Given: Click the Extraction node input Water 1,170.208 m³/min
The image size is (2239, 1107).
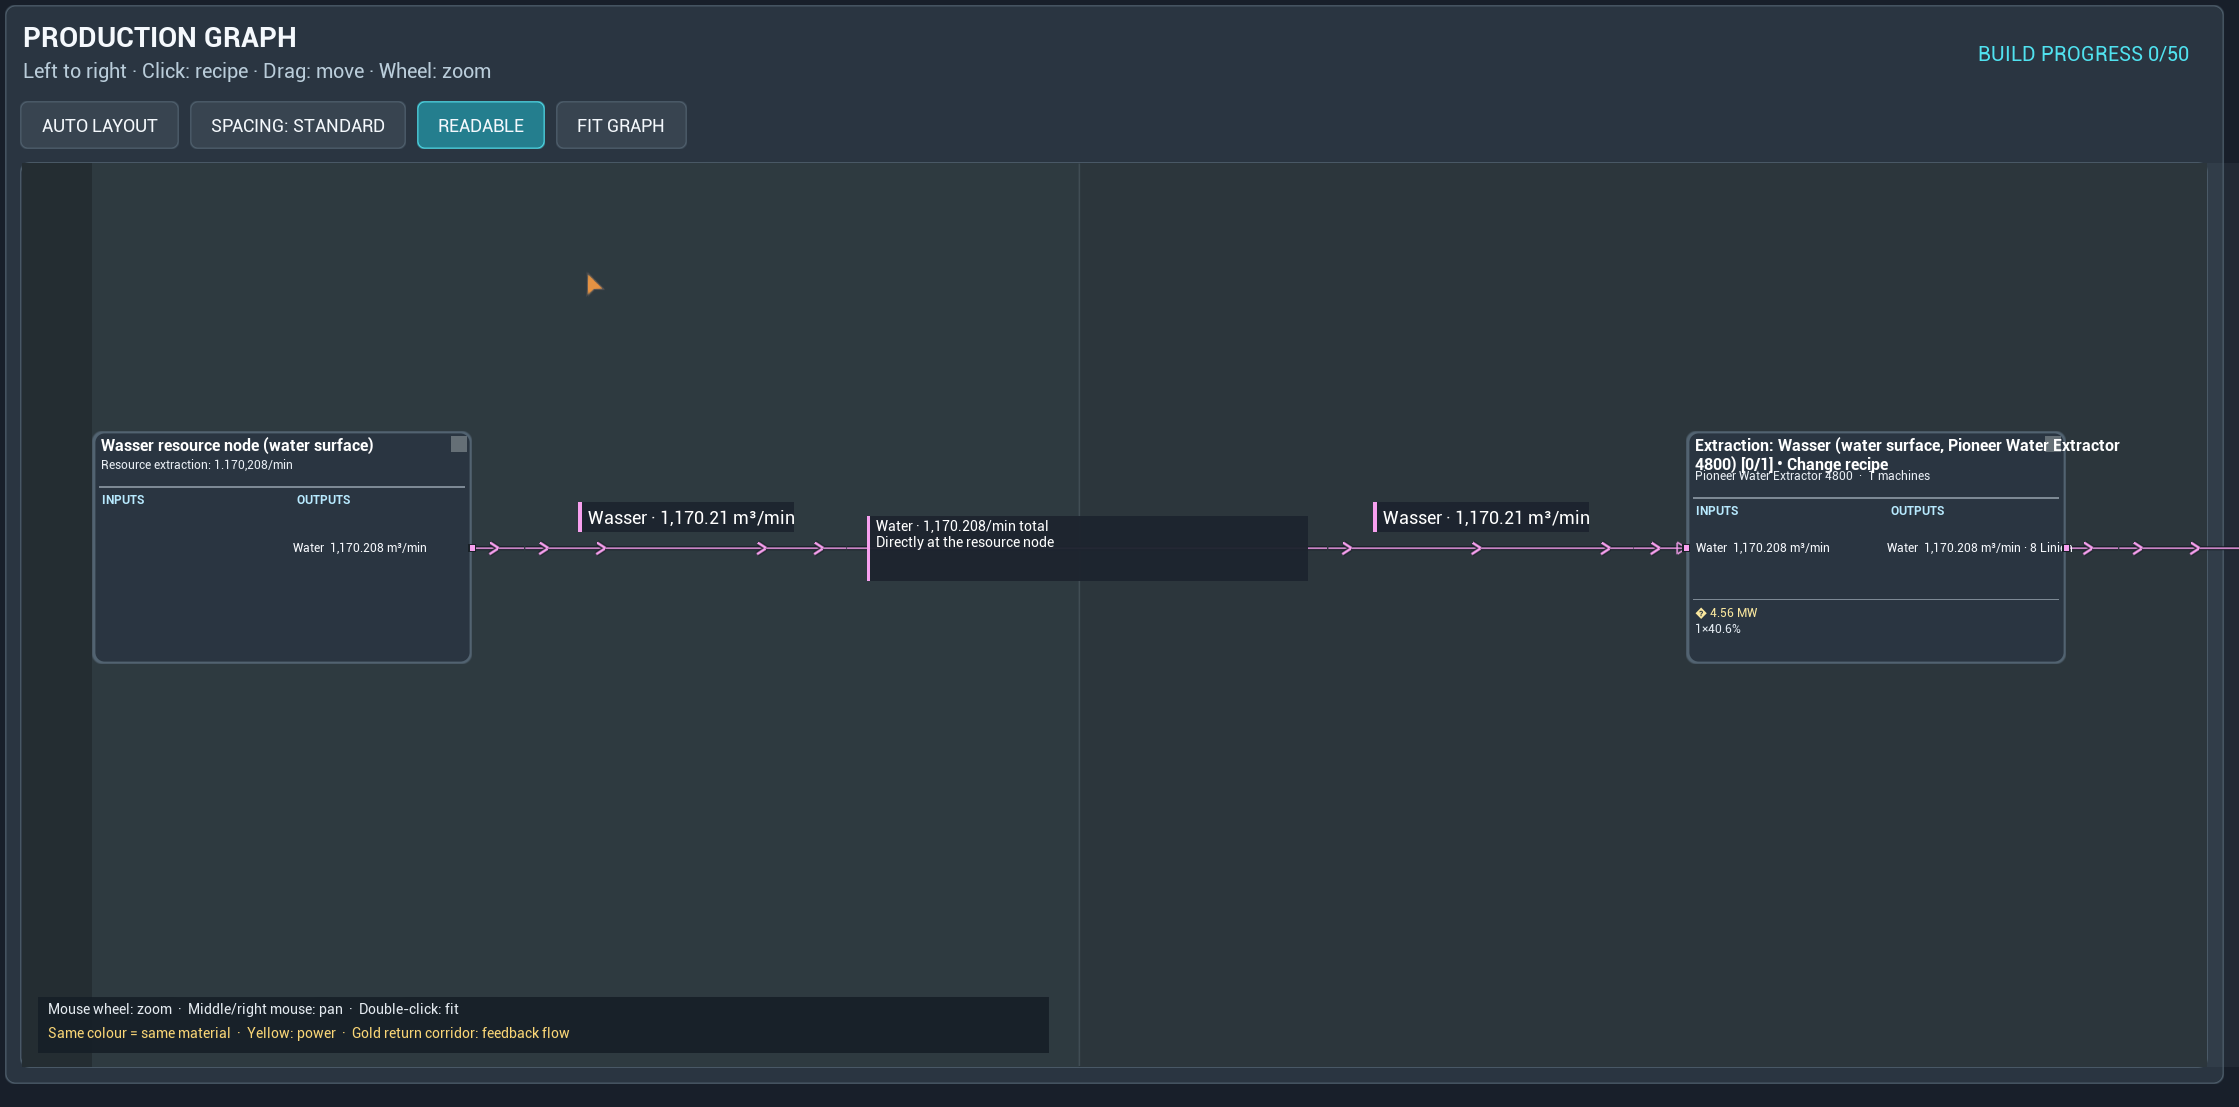Looking at the screenshot, I should coord(1763,548).
